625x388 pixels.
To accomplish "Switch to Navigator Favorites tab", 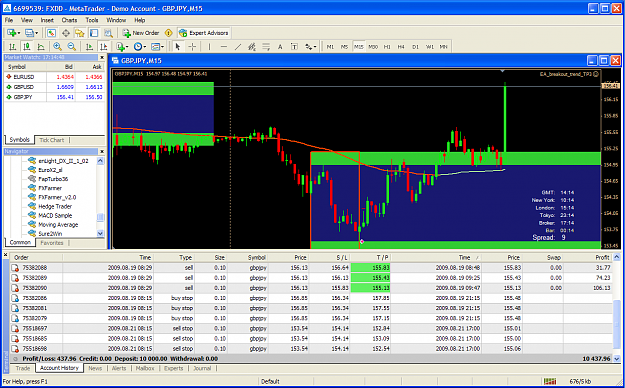I will click(x=51, y=242).
